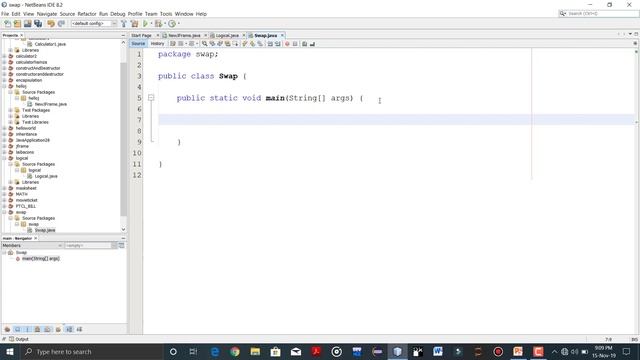Open File Explorer from the taskbar

[255, 351]
